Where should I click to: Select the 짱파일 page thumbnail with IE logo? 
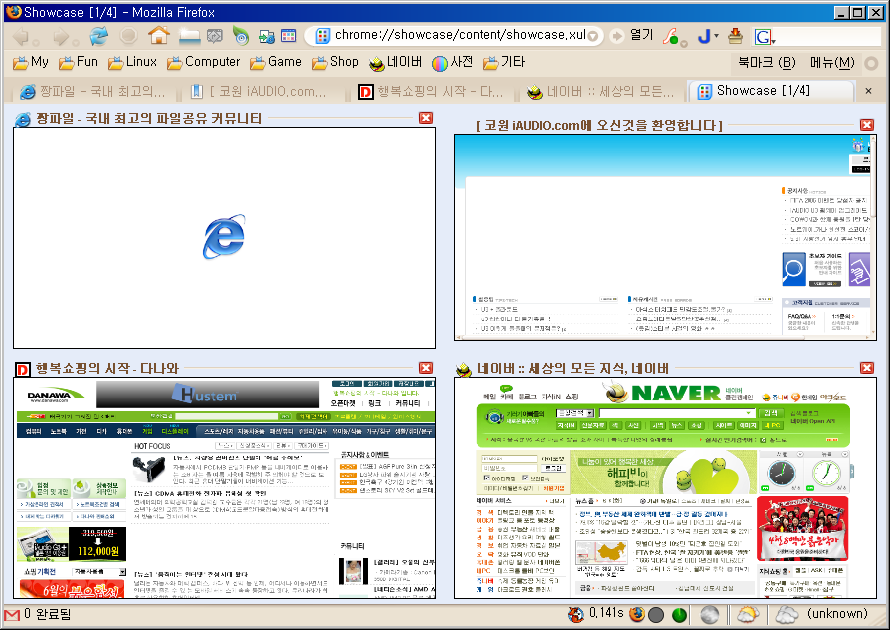[224, 238]
